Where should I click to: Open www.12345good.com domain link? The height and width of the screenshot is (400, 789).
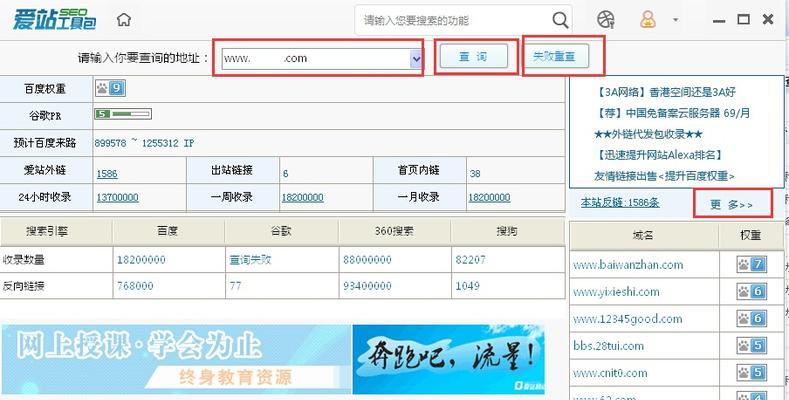(627, 319)
